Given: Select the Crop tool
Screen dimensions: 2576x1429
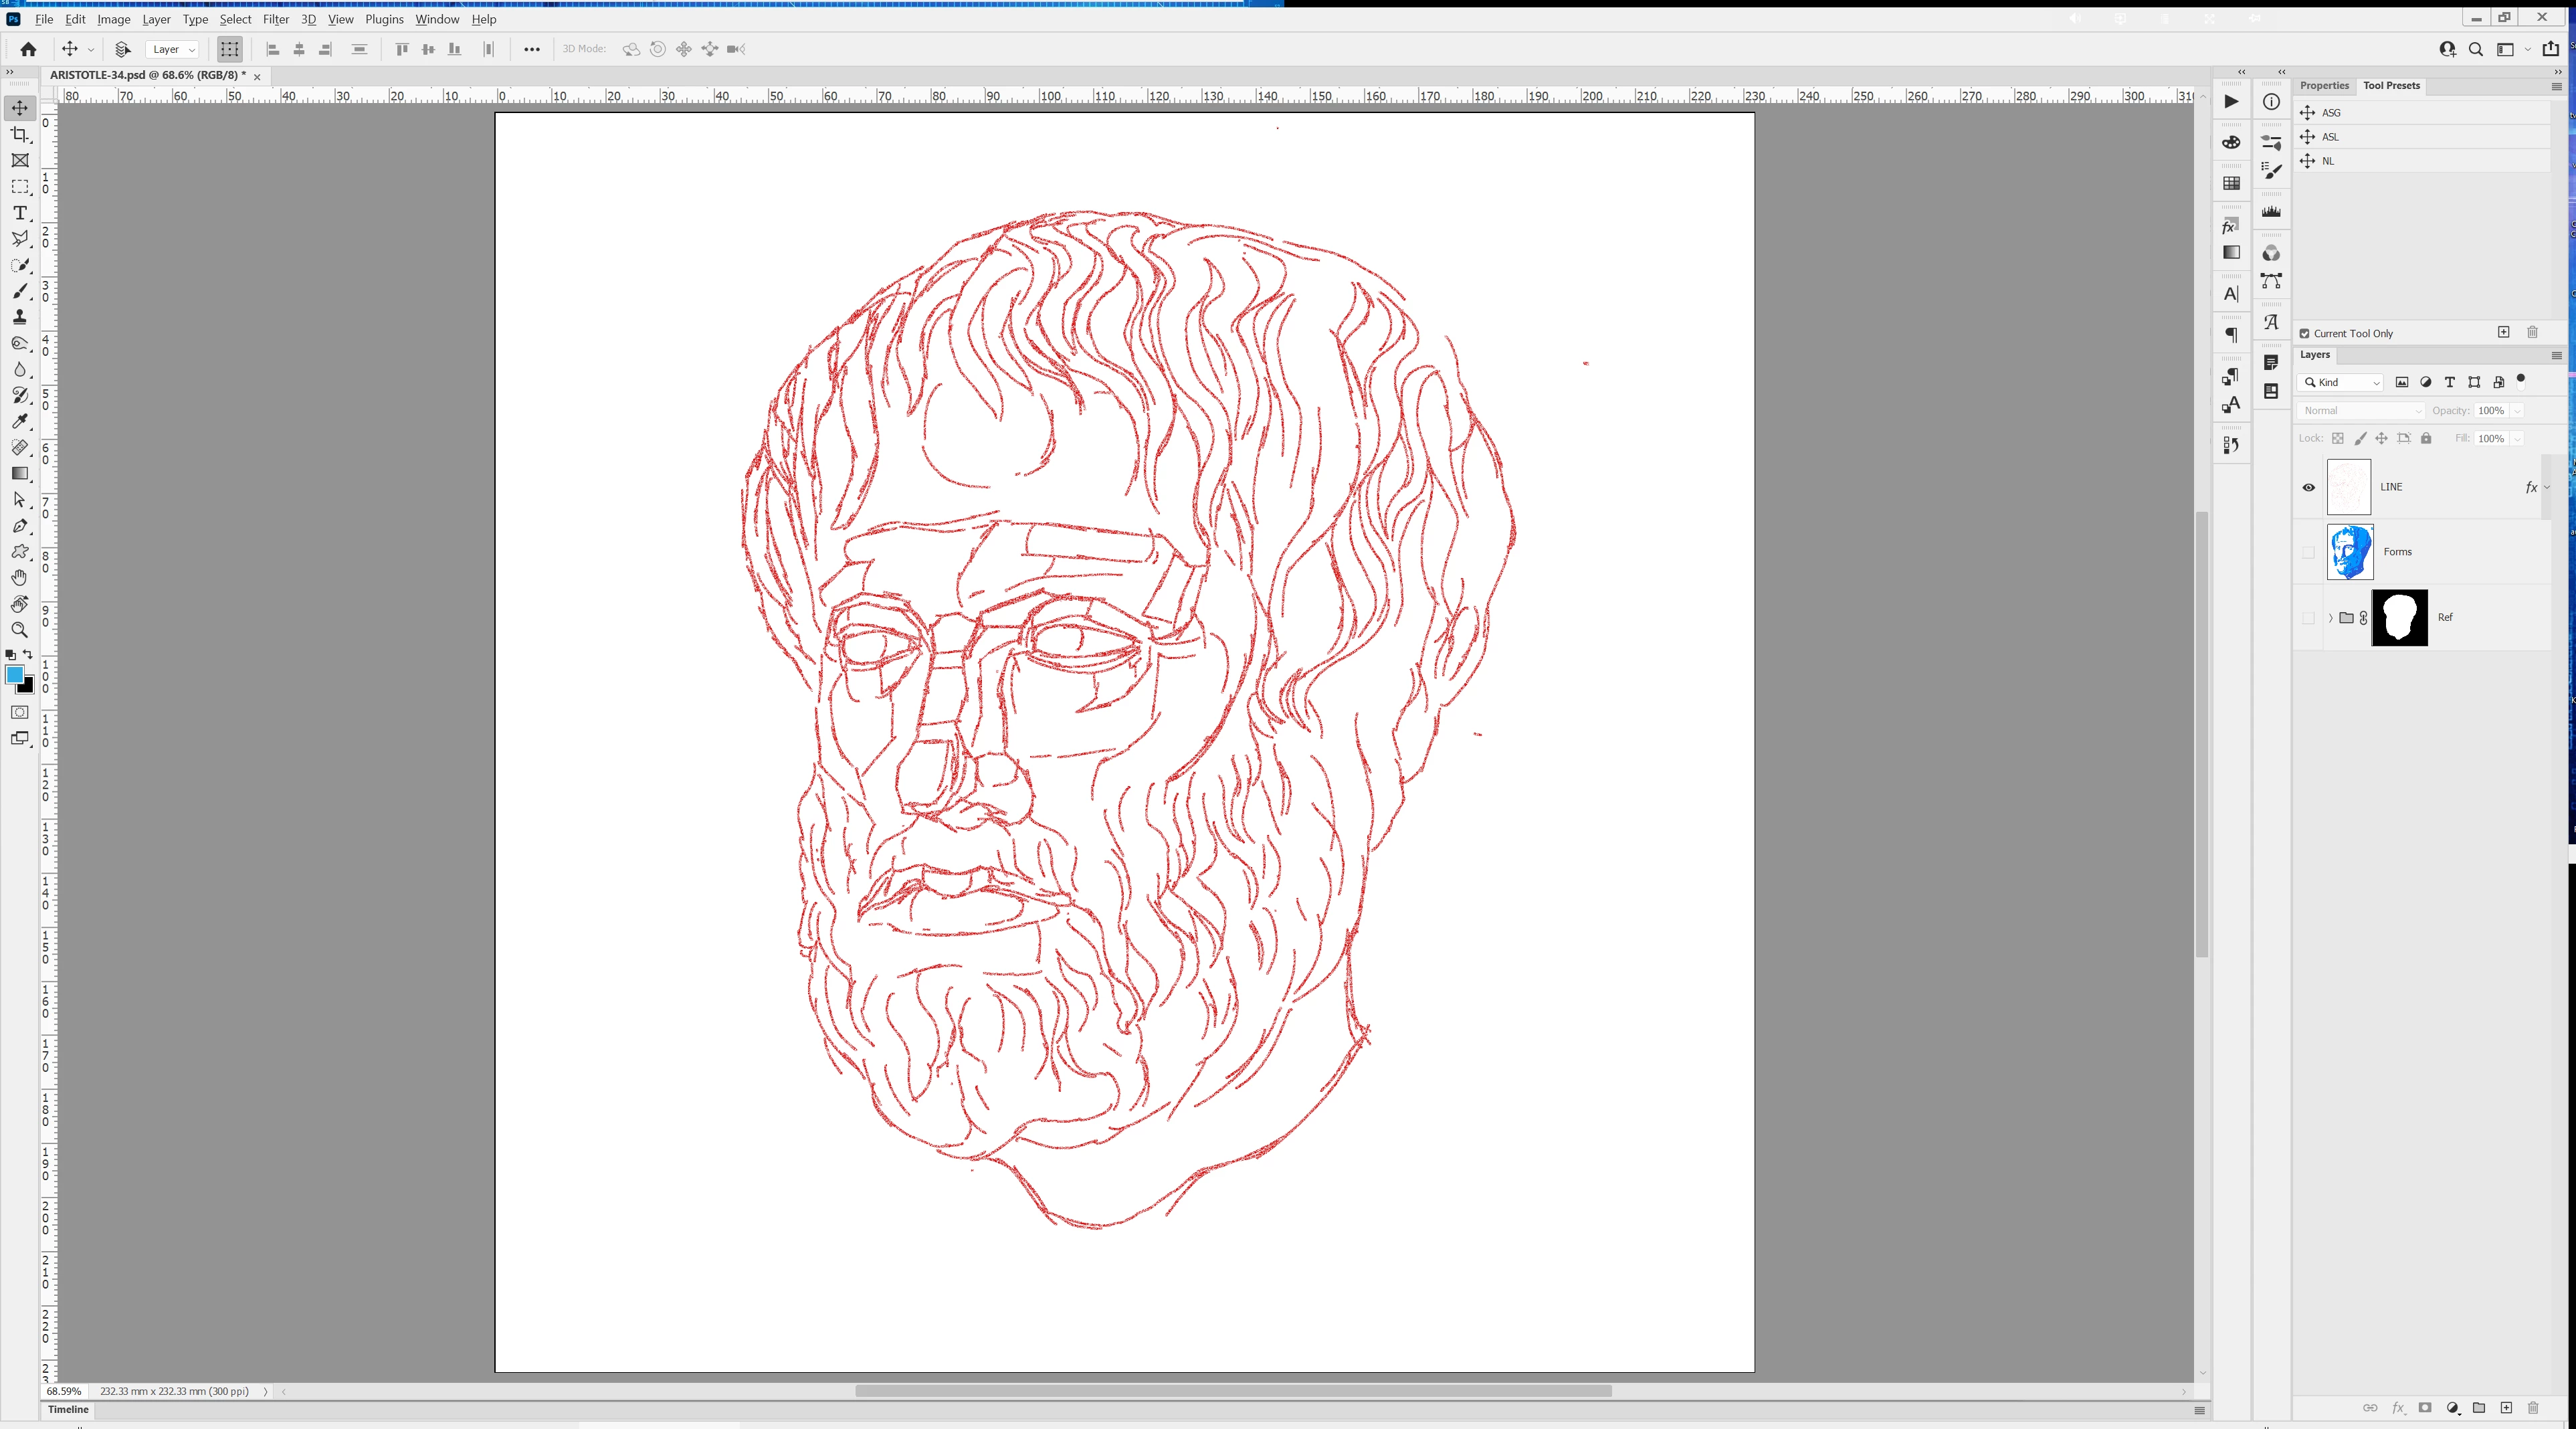Looking at the screenshot, I should pos(19,134).
